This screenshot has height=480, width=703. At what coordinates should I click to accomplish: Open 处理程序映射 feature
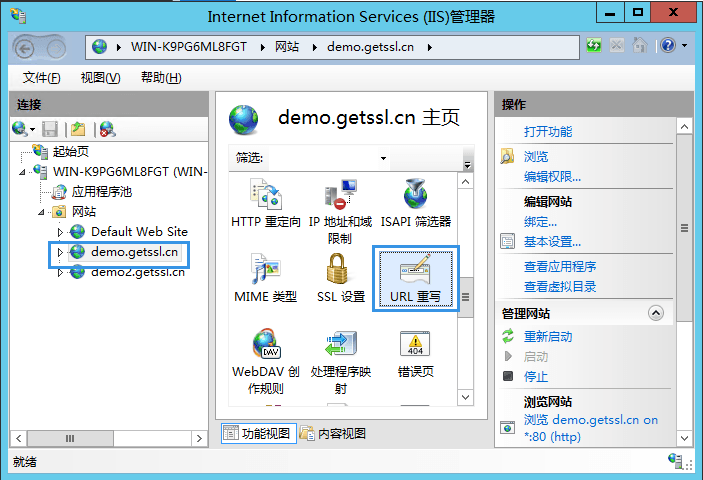pos(341,361)
